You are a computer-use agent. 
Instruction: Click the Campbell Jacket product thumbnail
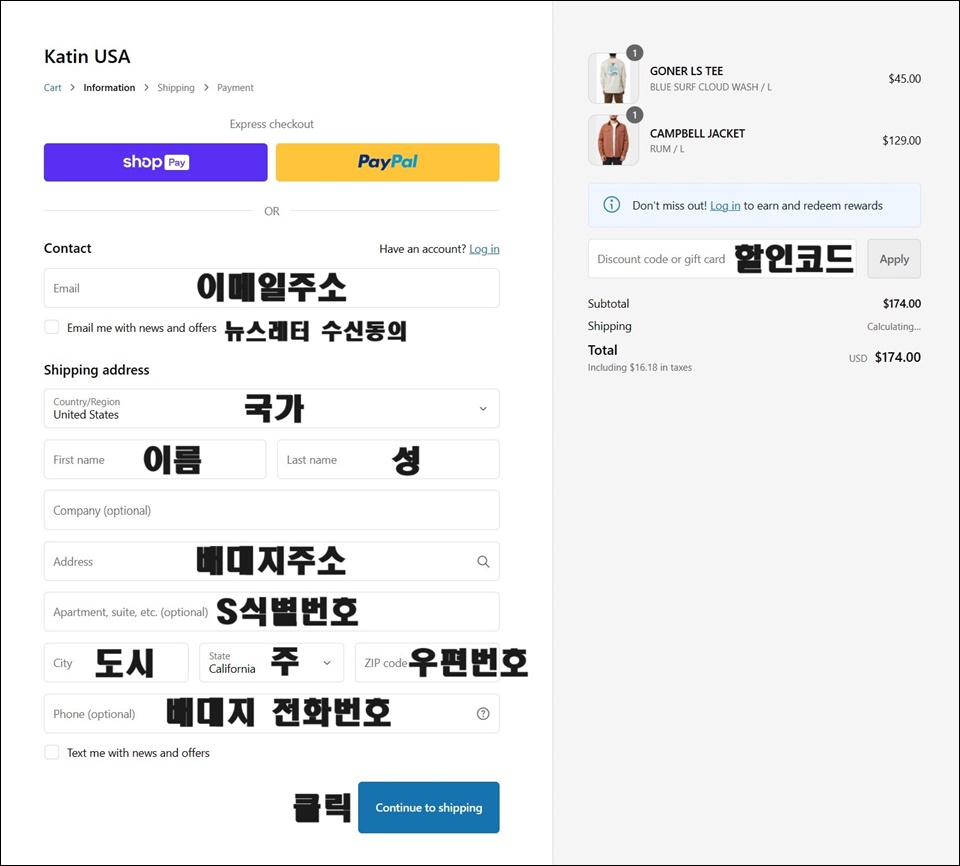613,140
